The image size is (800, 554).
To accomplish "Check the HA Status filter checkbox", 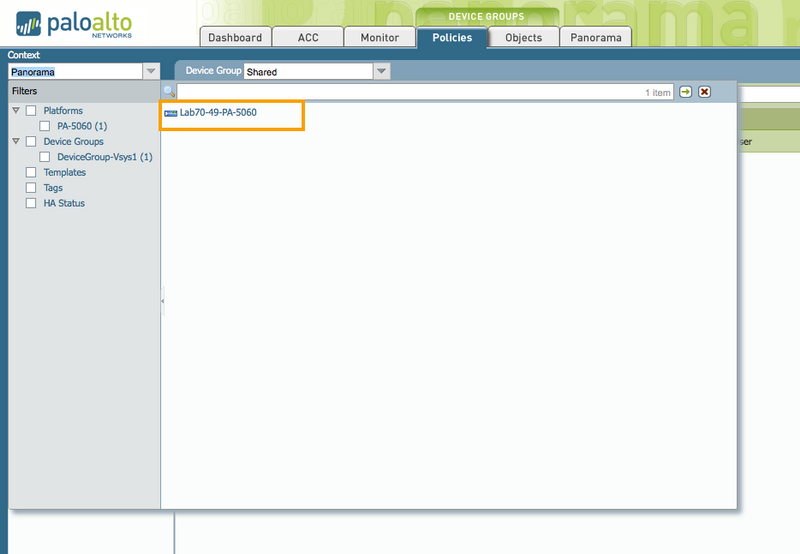I will (x=31, y=203).
